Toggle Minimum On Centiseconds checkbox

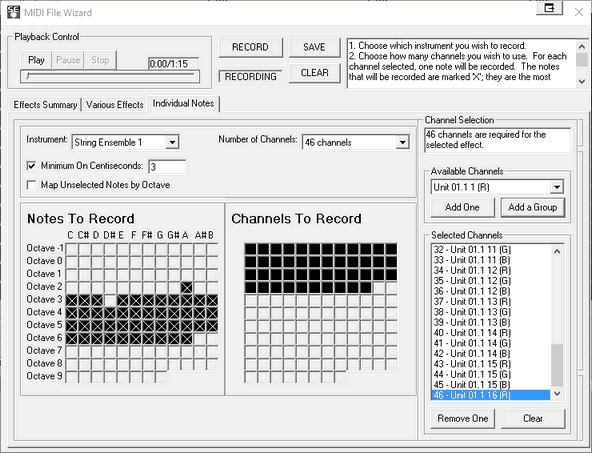pyautogui.click(x=32, y=166)
